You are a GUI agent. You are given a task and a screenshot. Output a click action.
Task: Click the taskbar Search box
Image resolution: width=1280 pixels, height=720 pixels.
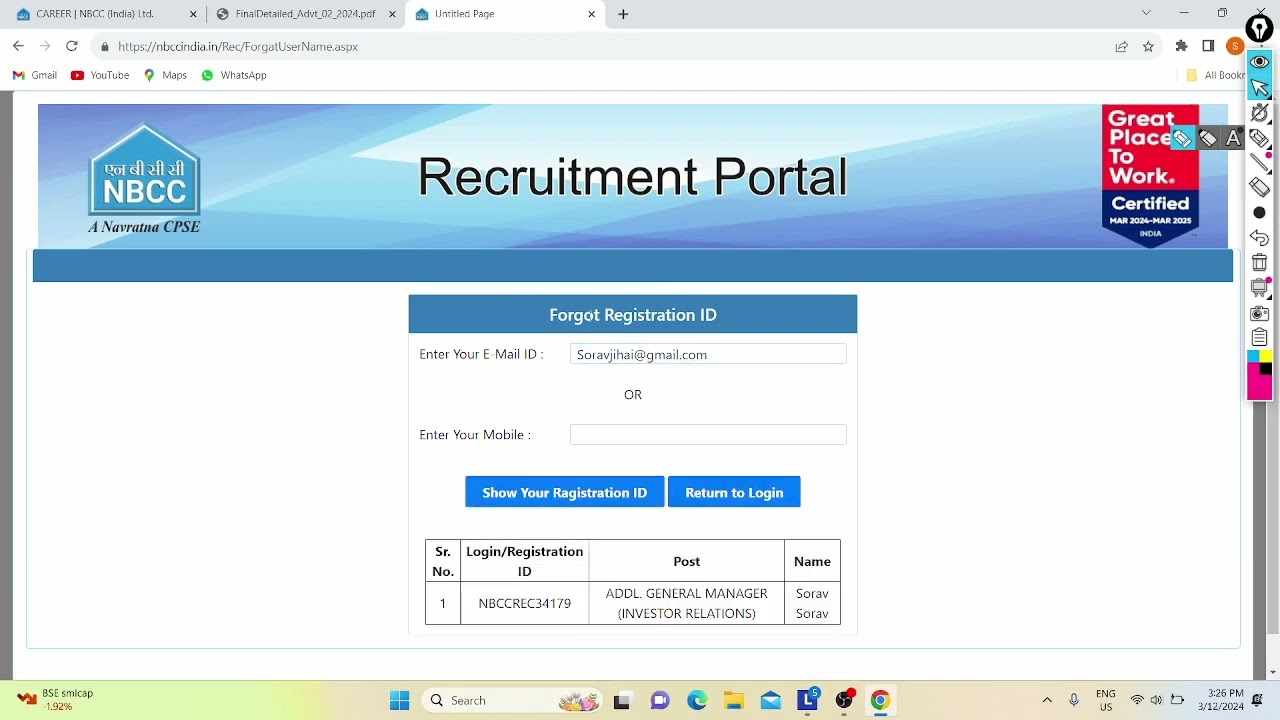click(513, 700)
